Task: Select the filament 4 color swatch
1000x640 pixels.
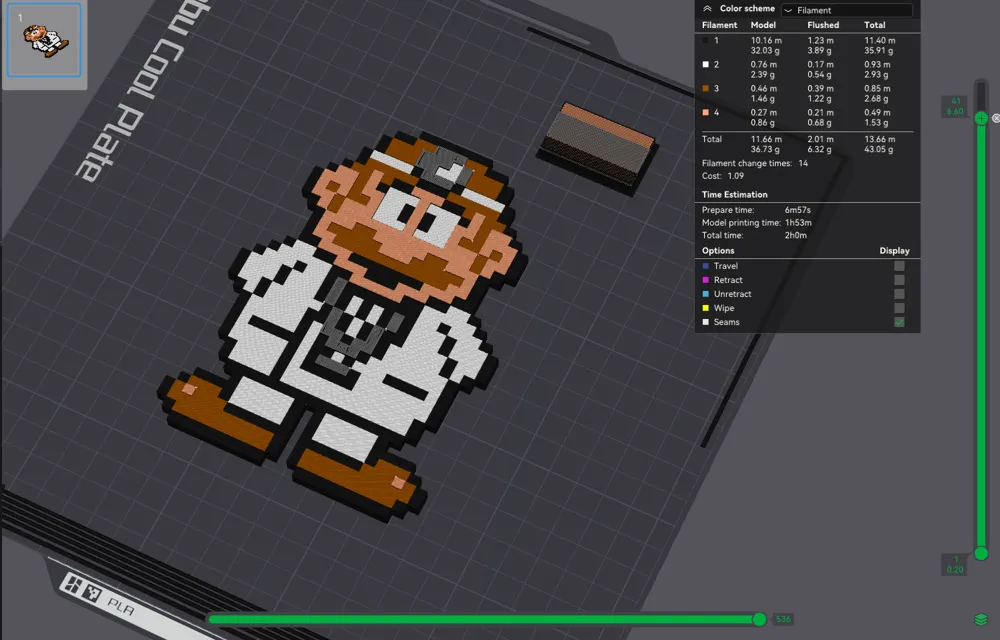Action: click(x=706, y=112)
